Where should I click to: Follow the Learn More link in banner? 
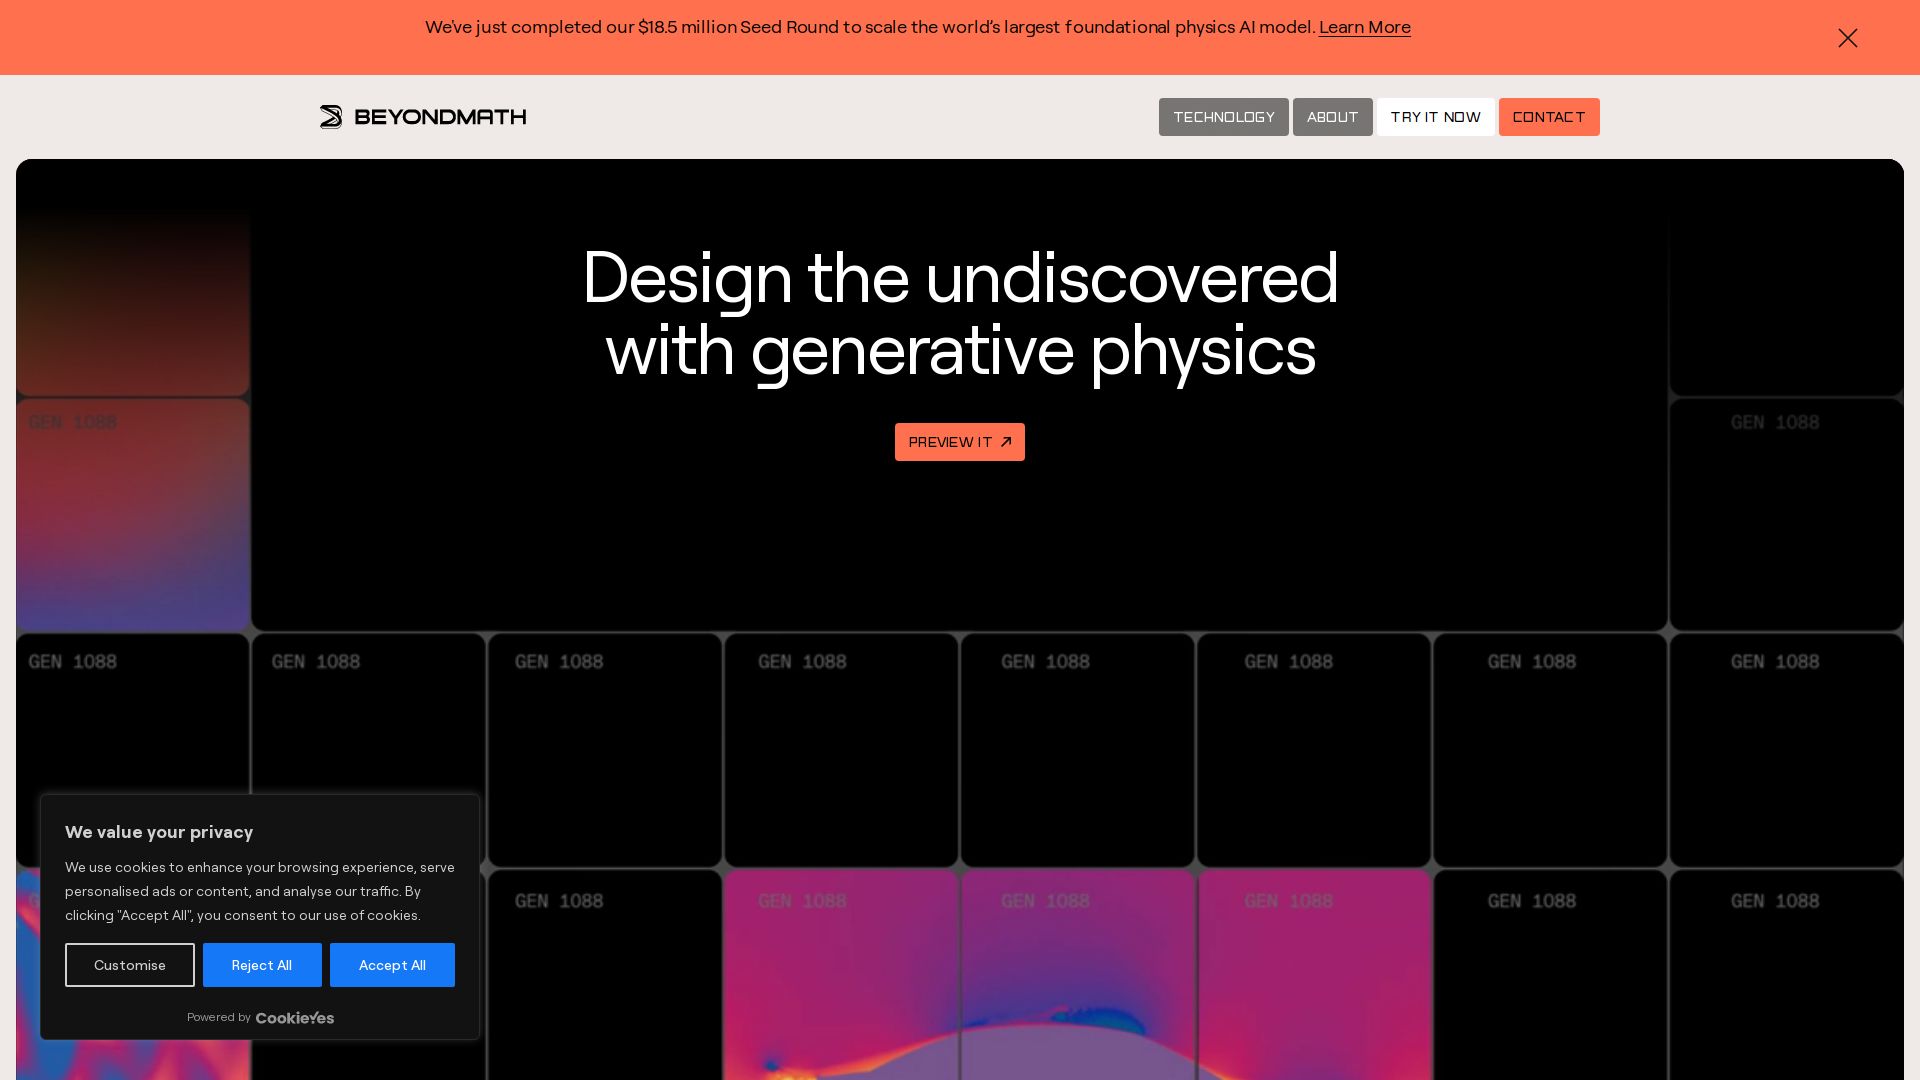[1364, 27]
